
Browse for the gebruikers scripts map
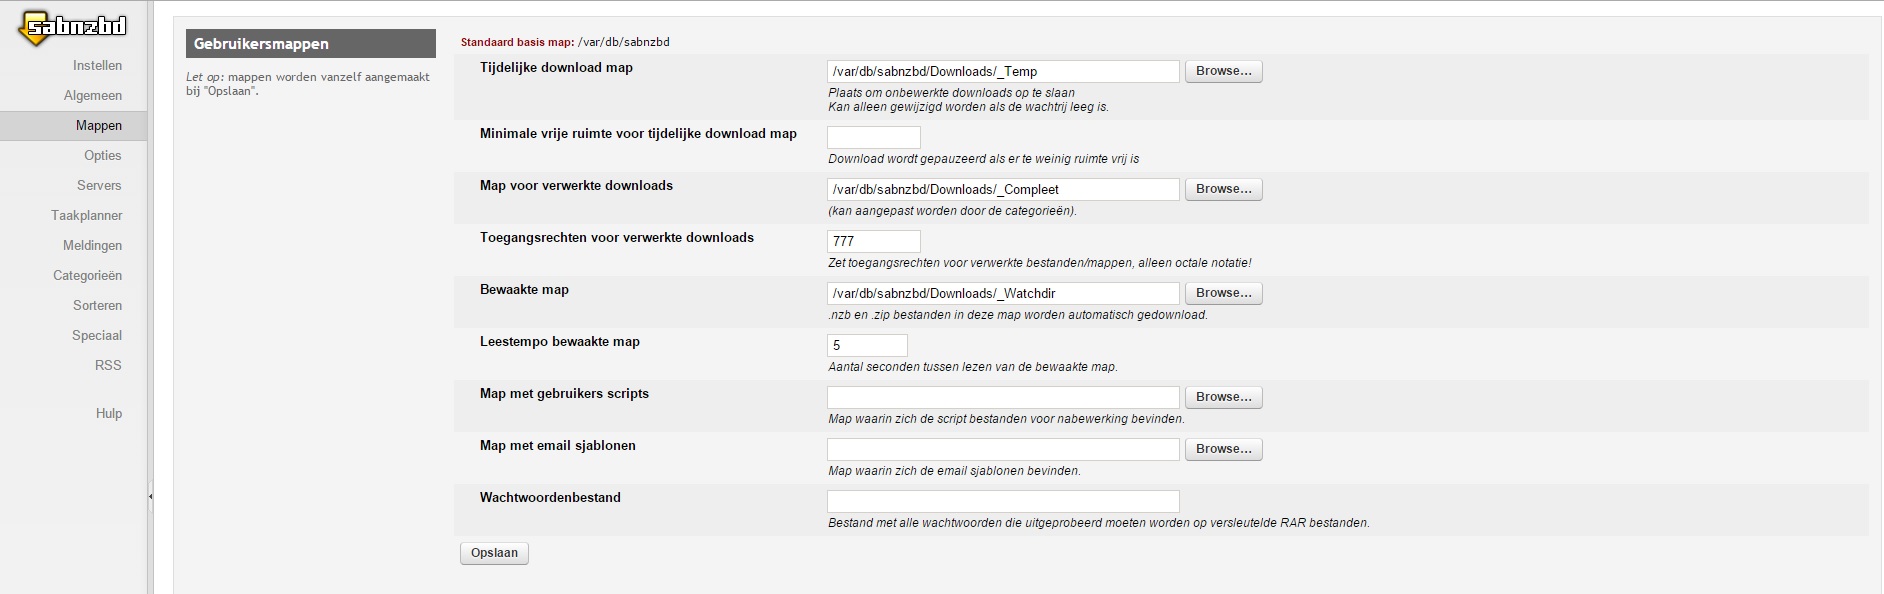tap(1223, 397)
